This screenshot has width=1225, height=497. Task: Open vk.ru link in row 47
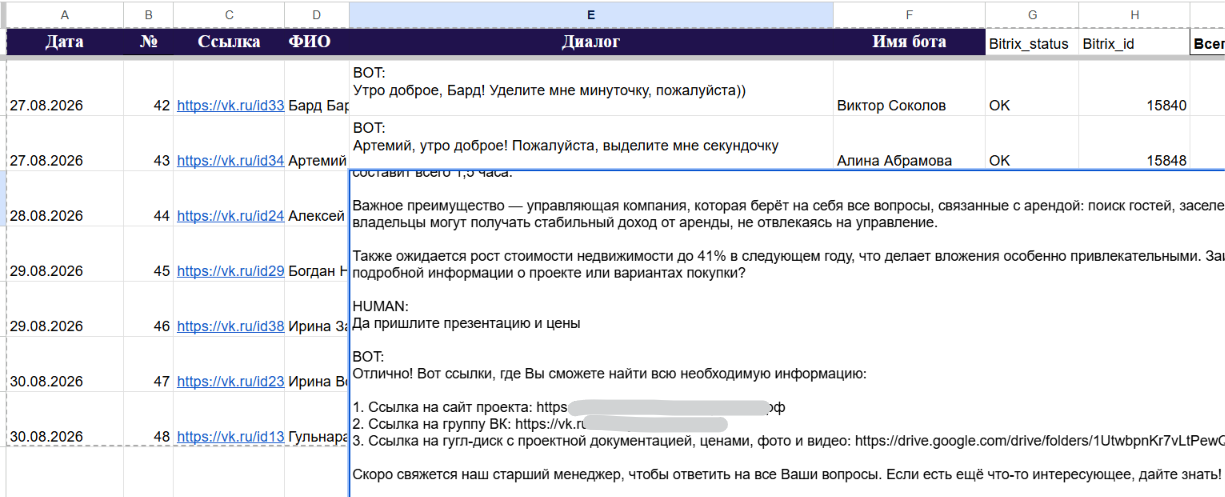tap(231, 381)
